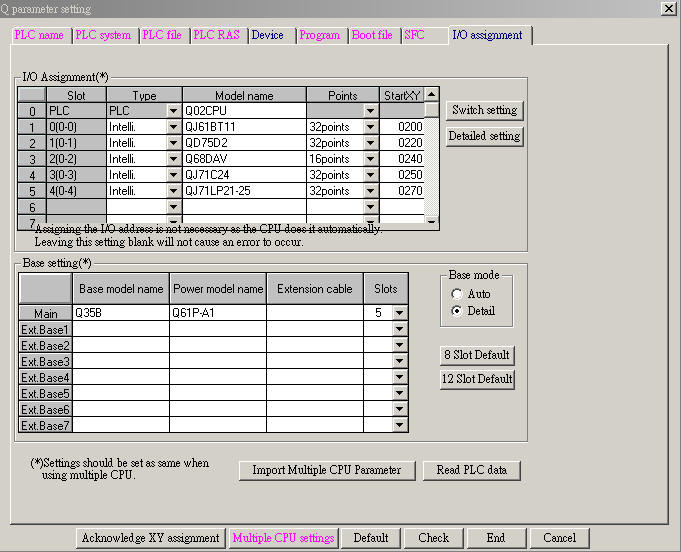
Task: Apply the 8 Slot Default preset
Action: [x=478, y=355]
